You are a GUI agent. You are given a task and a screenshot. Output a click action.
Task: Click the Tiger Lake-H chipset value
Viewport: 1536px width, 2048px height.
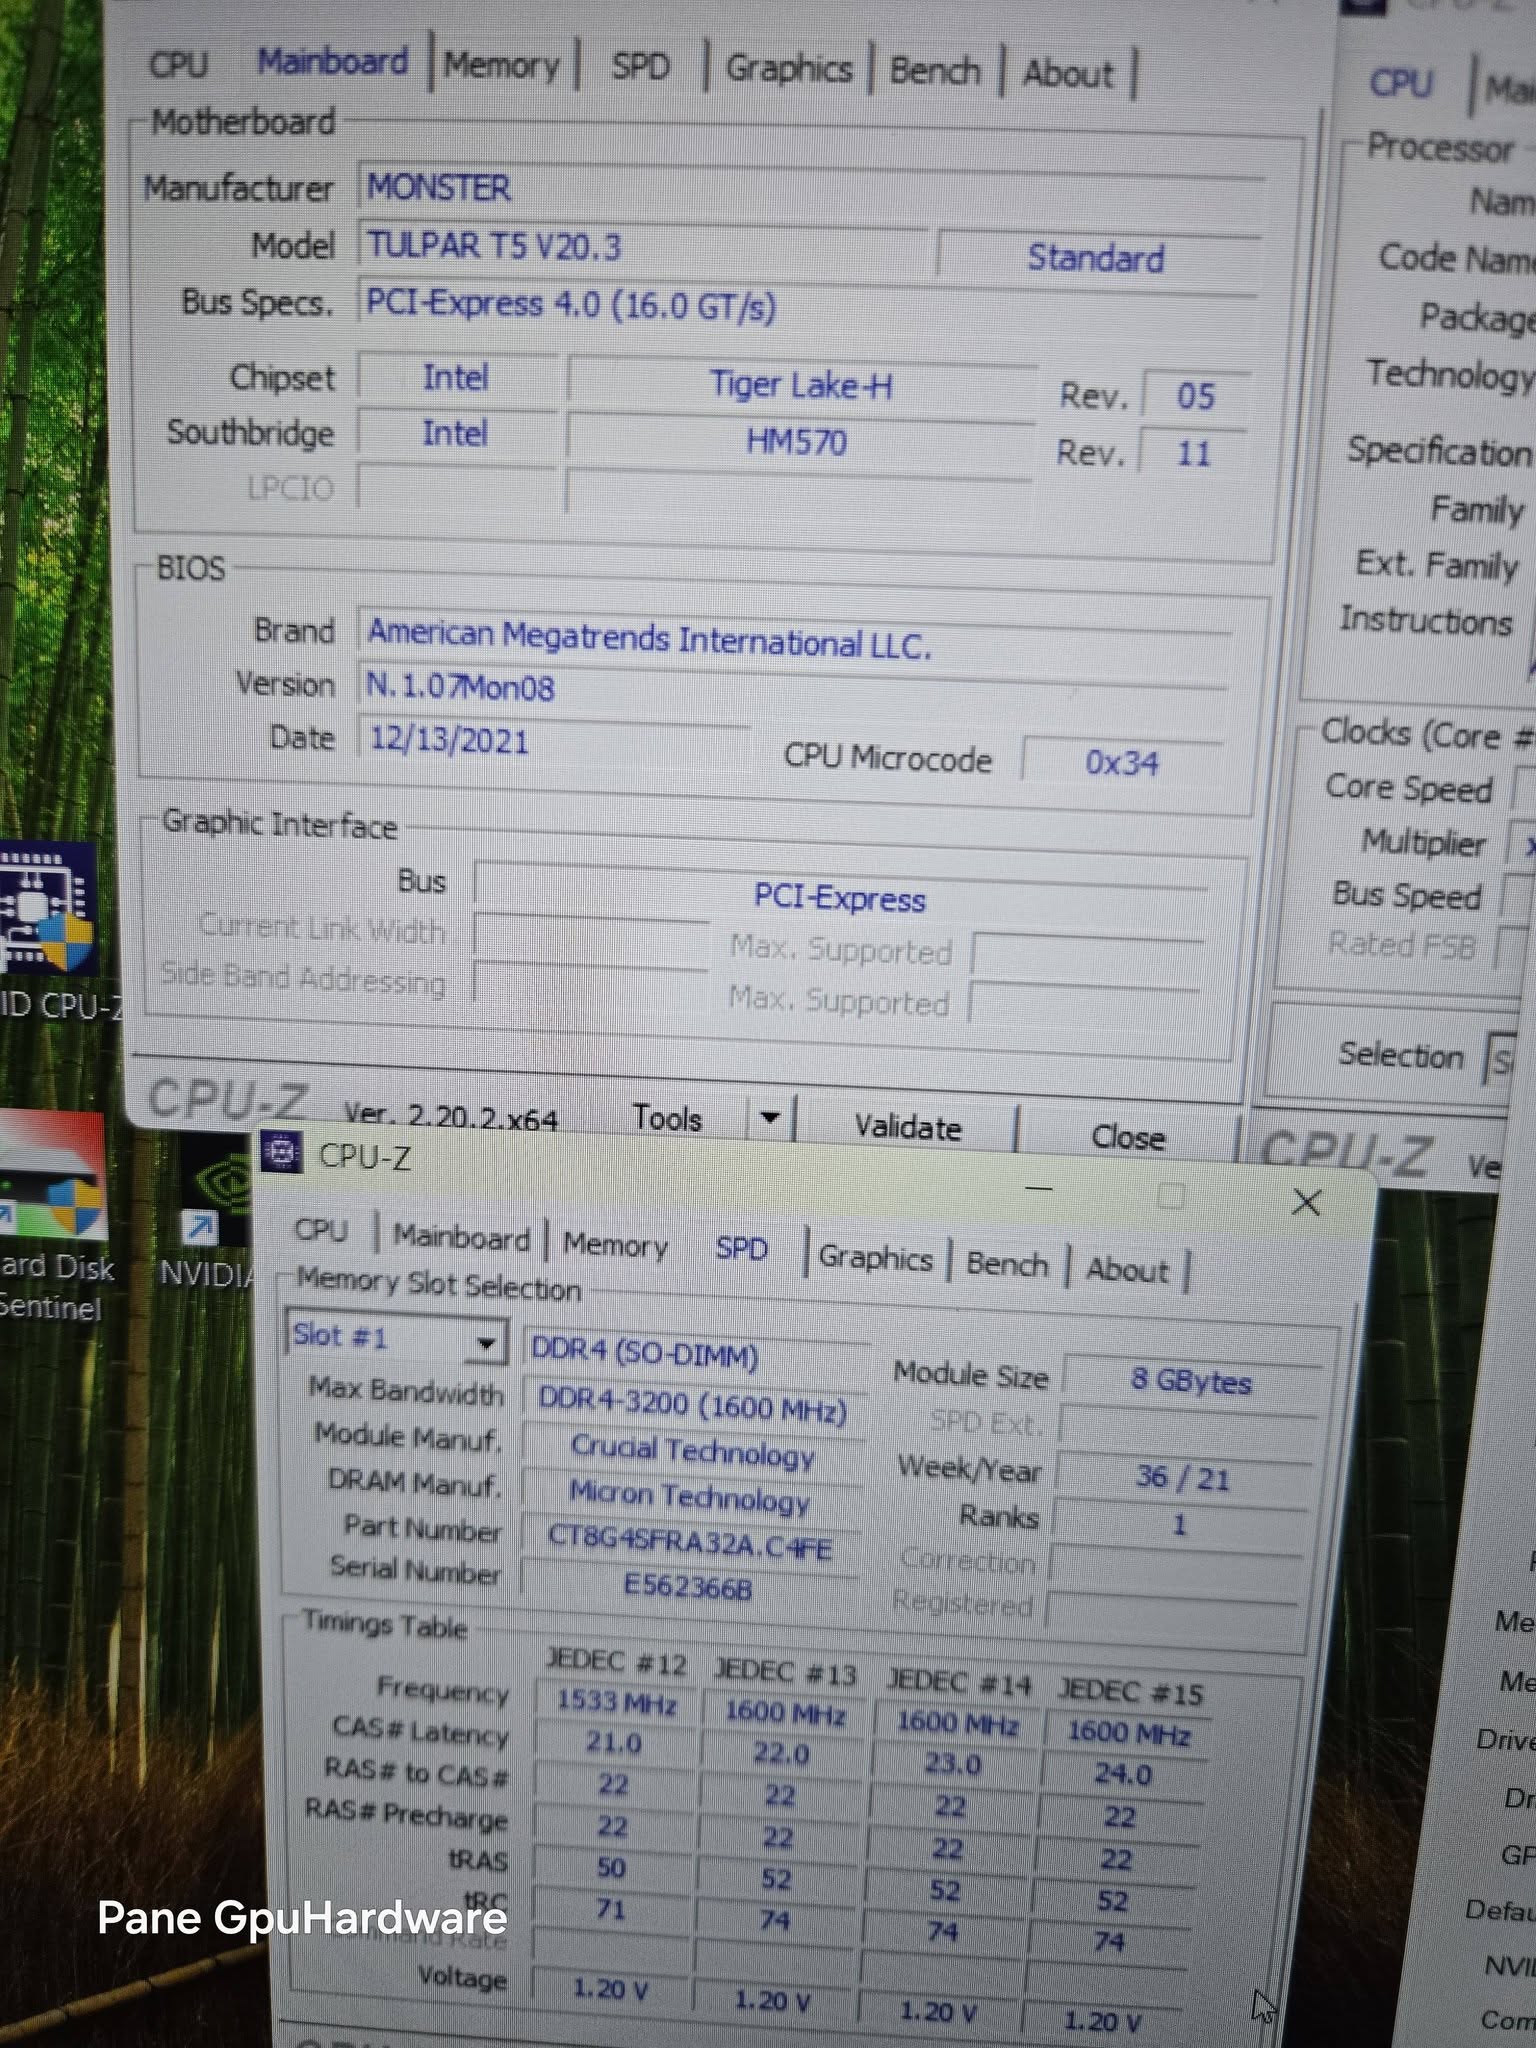tap(802, 386)
